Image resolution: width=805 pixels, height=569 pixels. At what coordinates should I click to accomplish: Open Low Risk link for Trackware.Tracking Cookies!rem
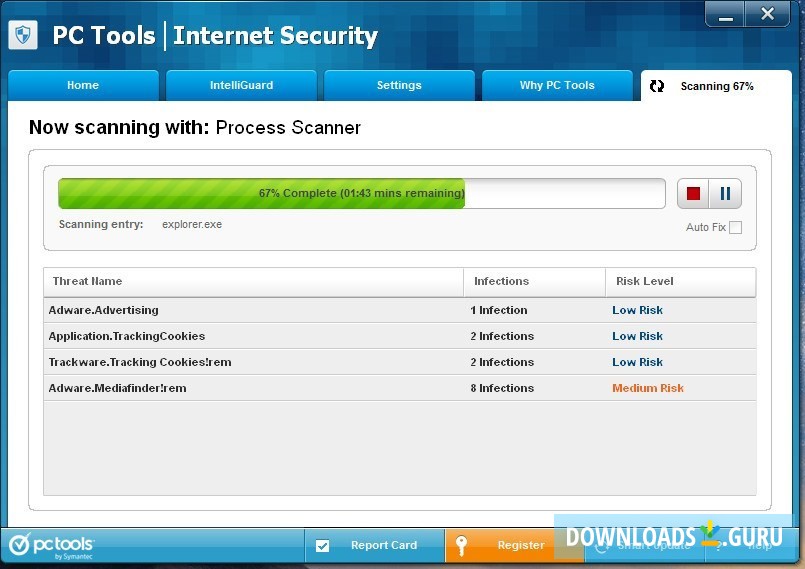click(637, 362)
